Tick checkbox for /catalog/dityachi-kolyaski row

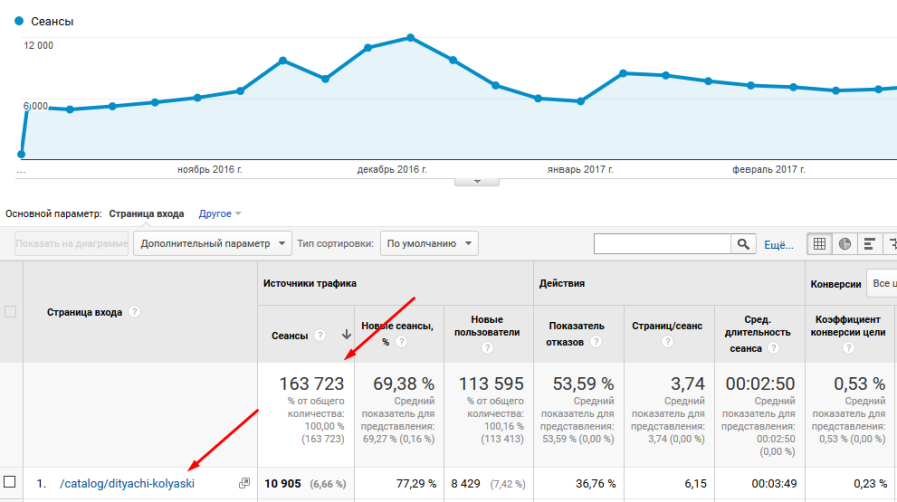pyautogui.click(x=11, y=483)
